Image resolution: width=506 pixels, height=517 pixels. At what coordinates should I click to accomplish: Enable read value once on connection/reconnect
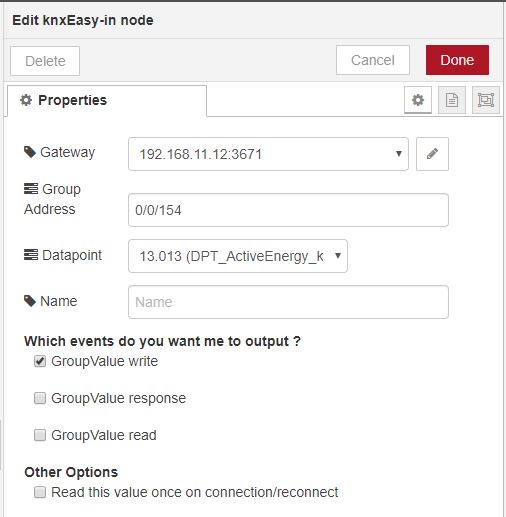40,492
